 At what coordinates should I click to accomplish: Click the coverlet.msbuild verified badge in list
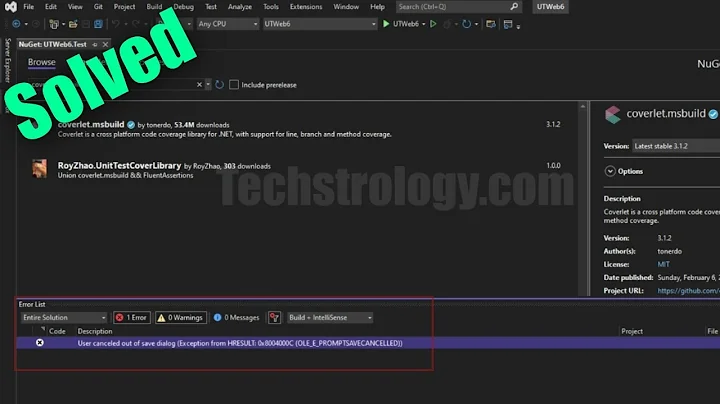[x=131, y=125]
